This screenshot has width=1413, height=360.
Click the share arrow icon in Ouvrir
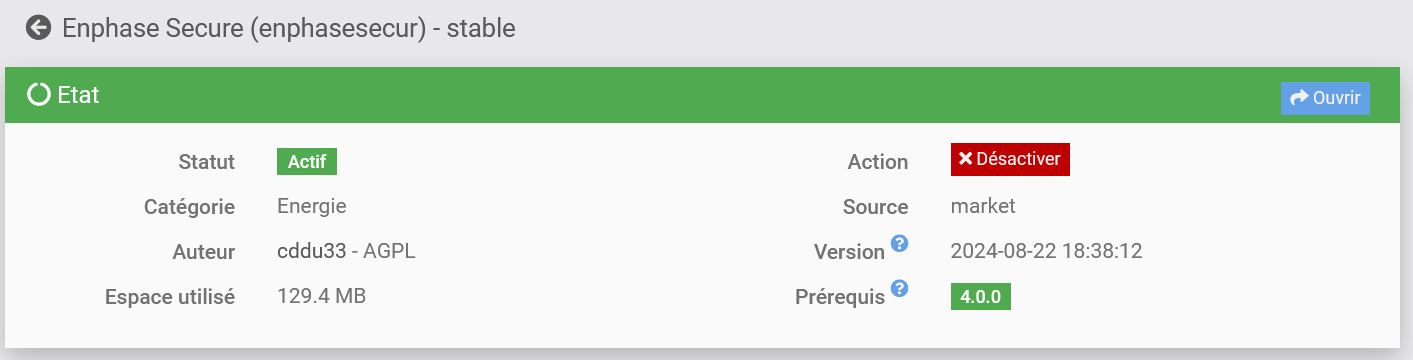point(1299,98)
